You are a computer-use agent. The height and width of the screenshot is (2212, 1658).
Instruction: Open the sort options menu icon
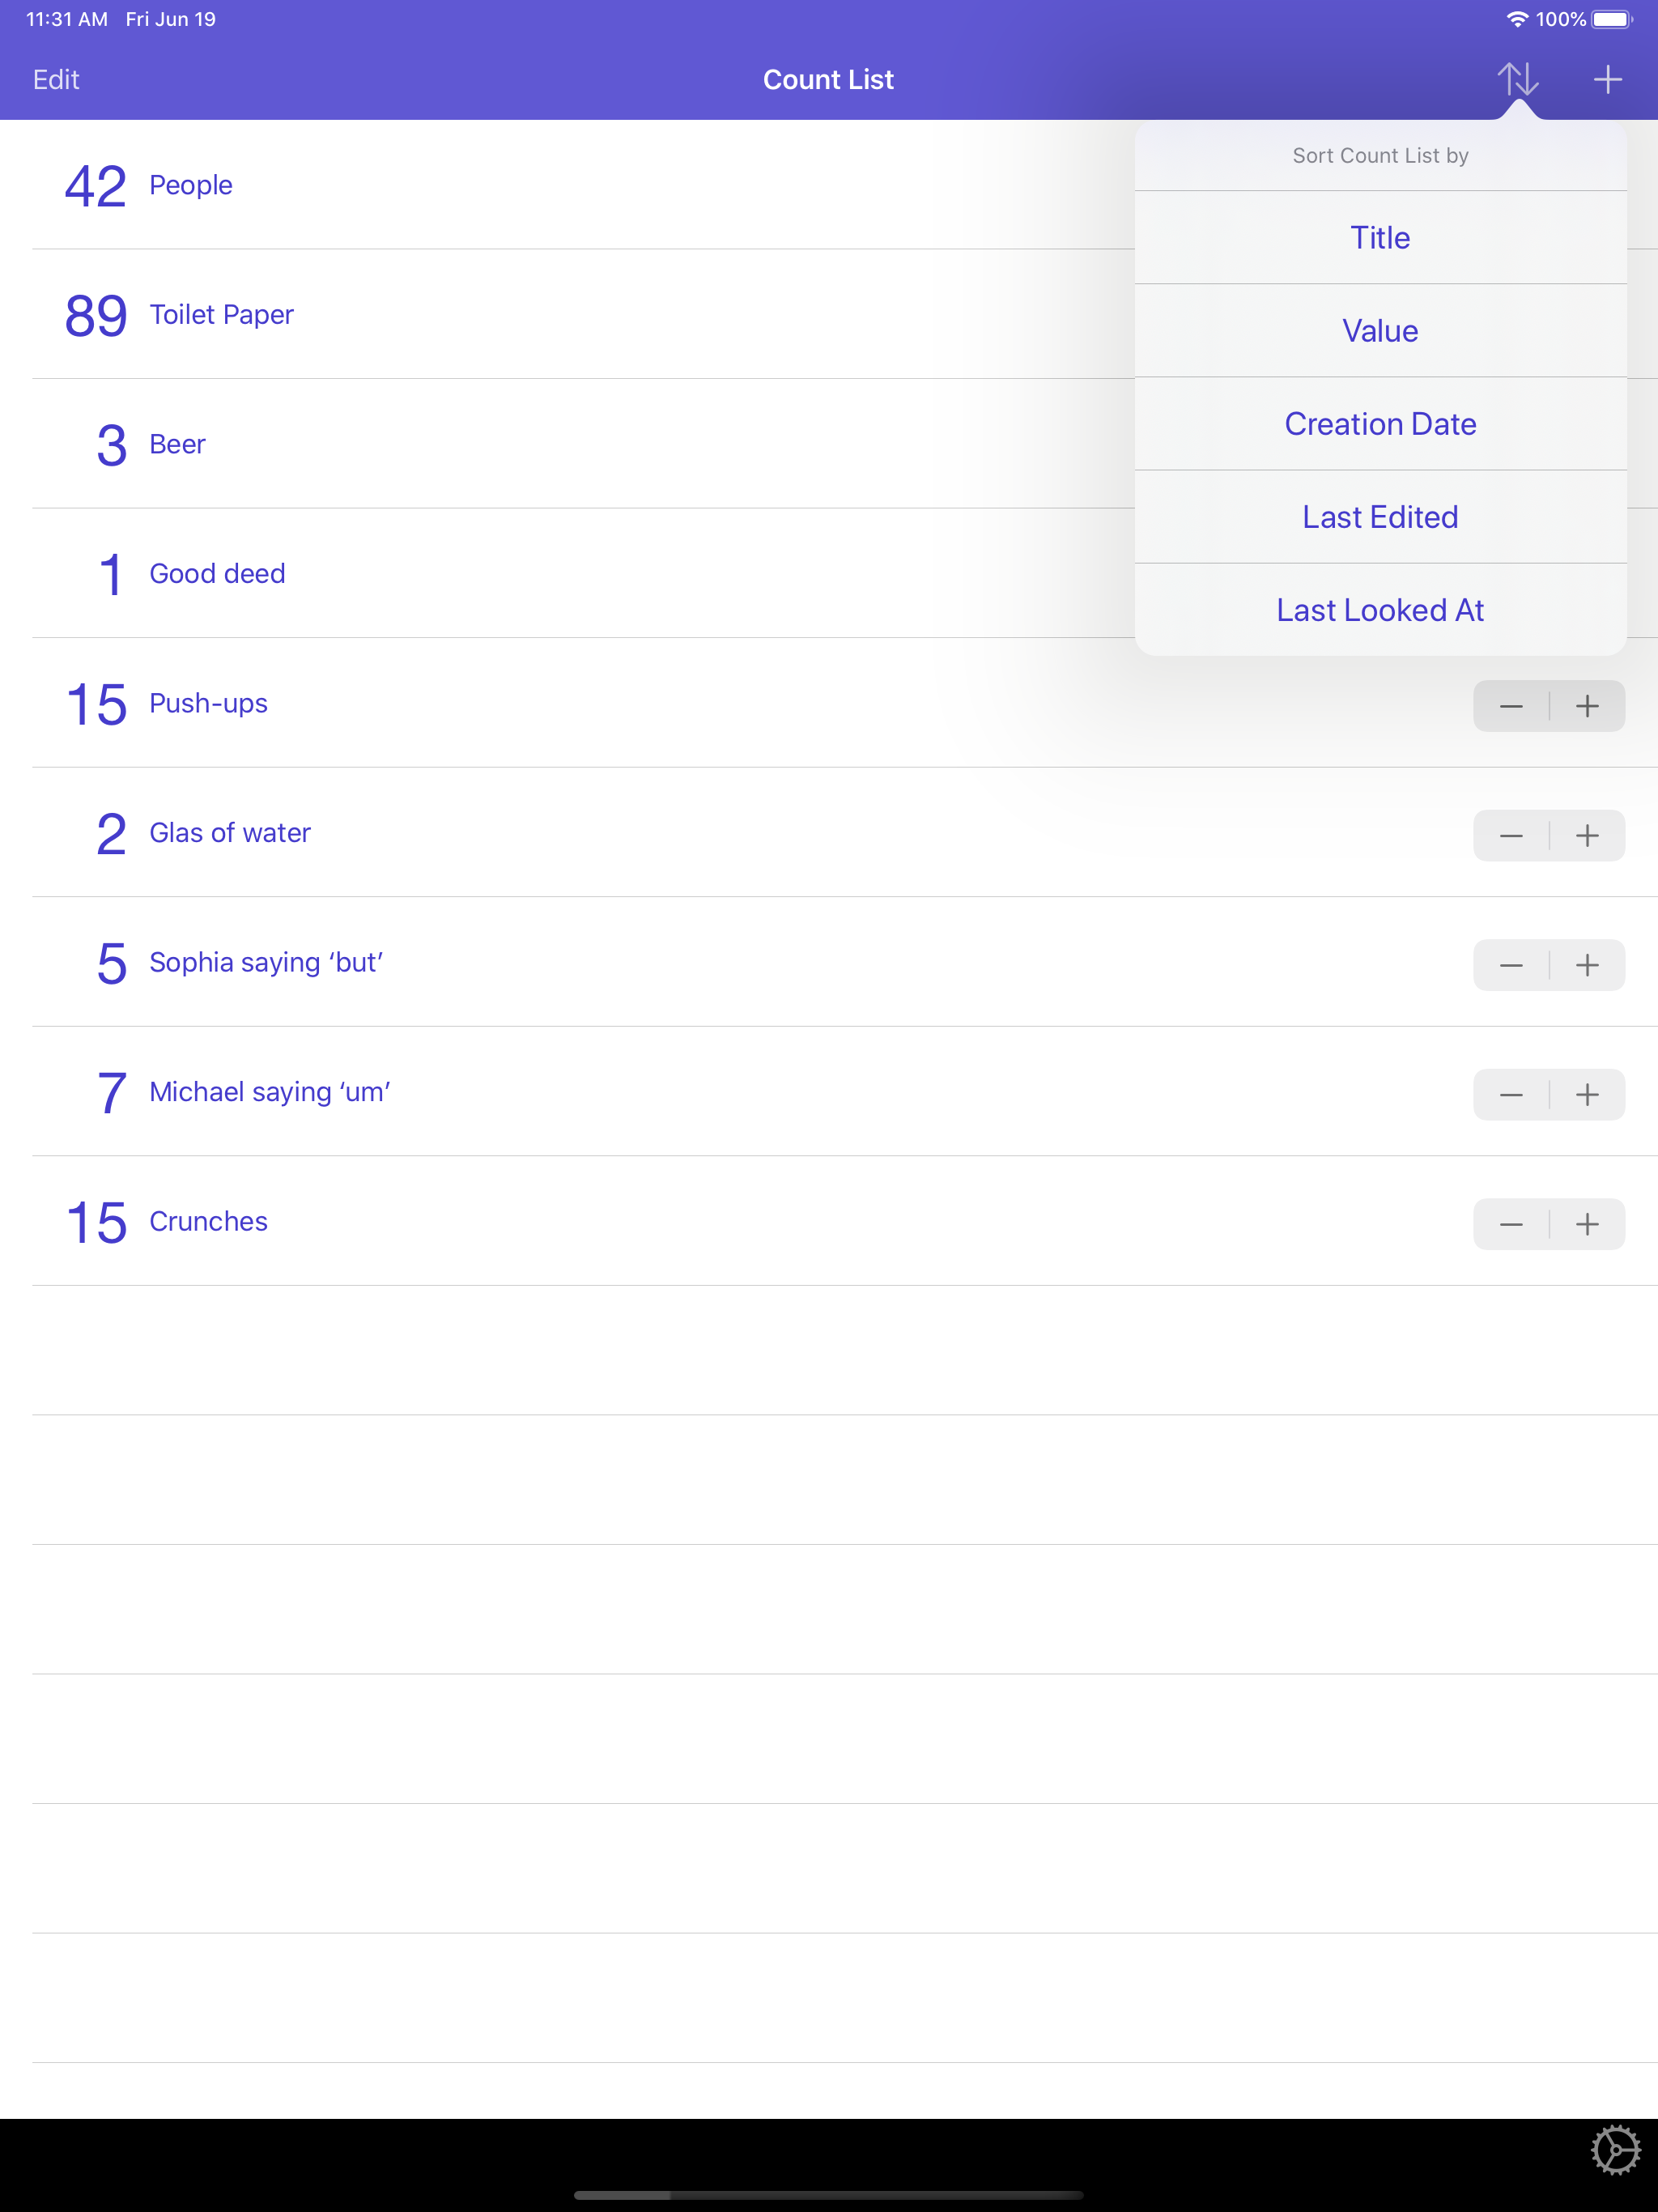pyautogui.click(x=1518, y=79)
